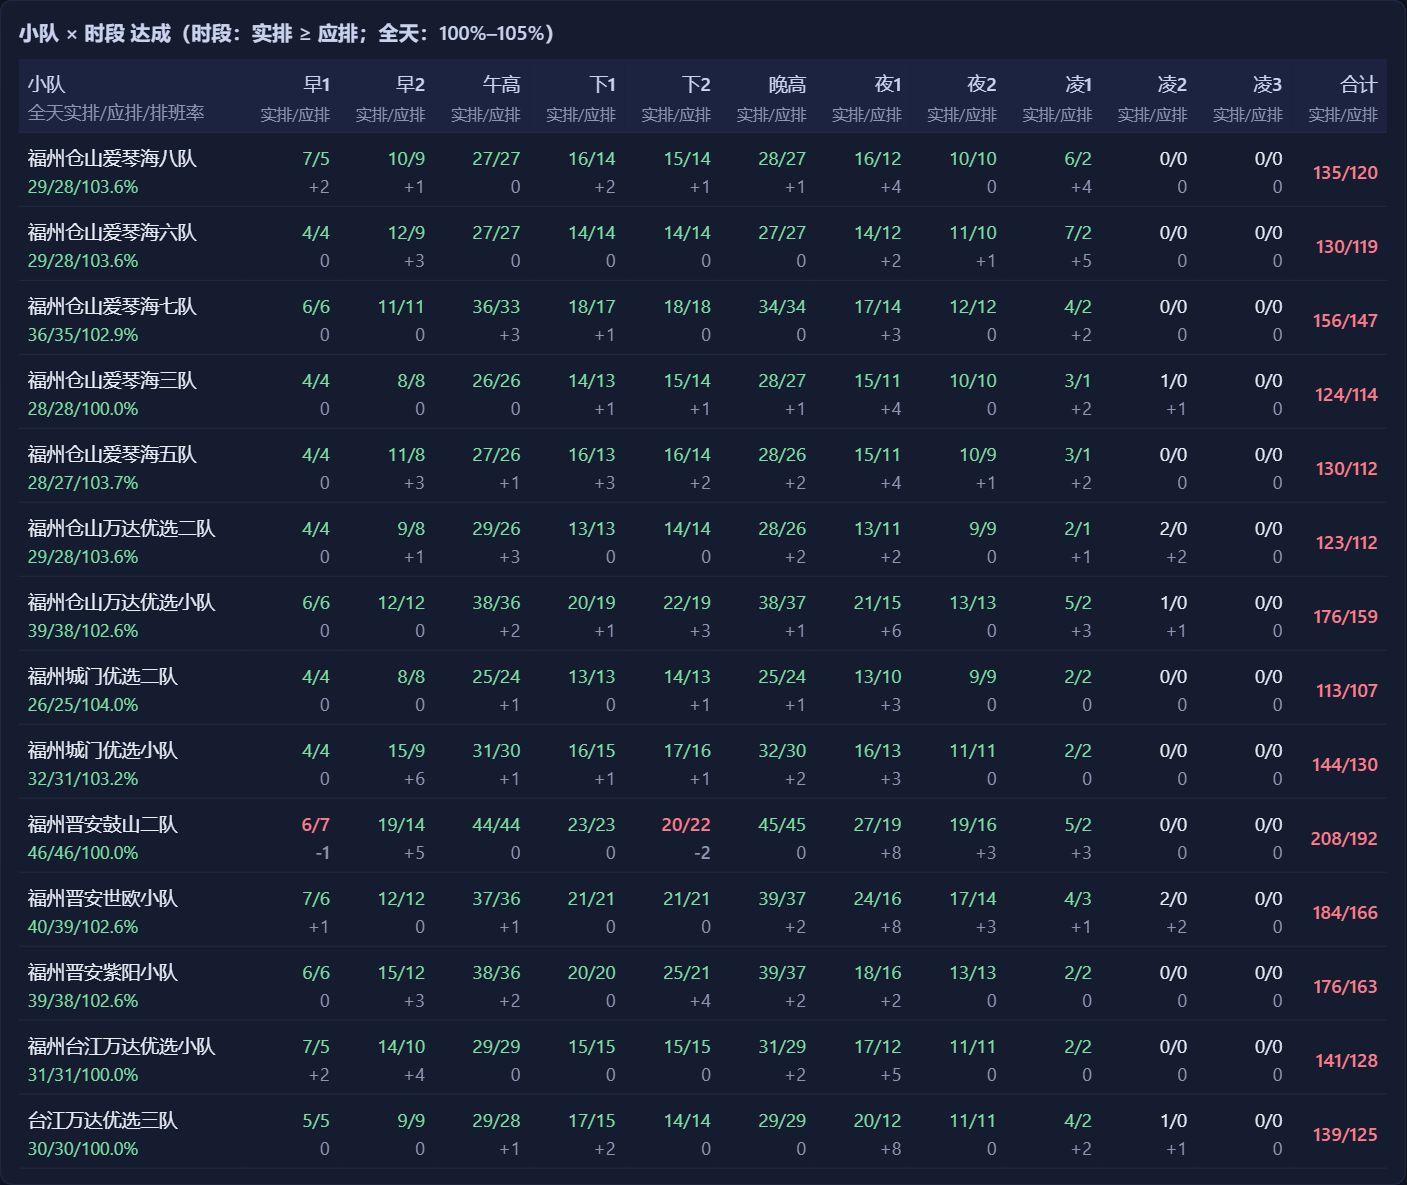The width and height of the screenshot is (1407, 1185).
Task: Click 26/25/104.0% rate under 城门优选二队
Action: click(x=83, y=705)
